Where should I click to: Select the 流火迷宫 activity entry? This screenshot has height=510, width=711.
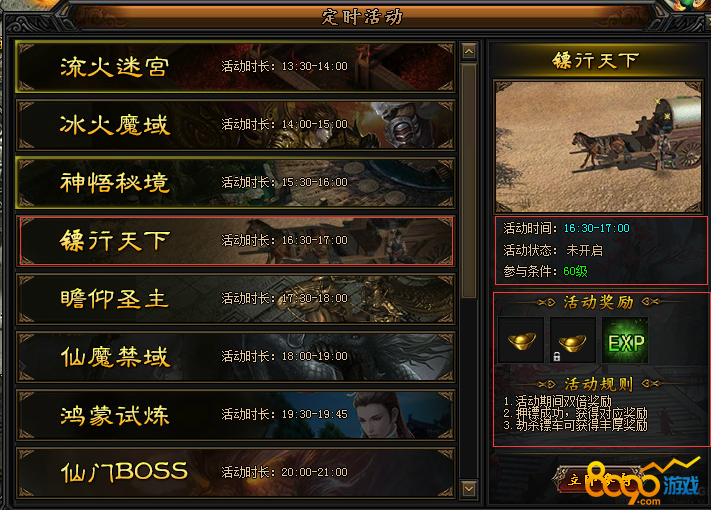coord(235,67)
